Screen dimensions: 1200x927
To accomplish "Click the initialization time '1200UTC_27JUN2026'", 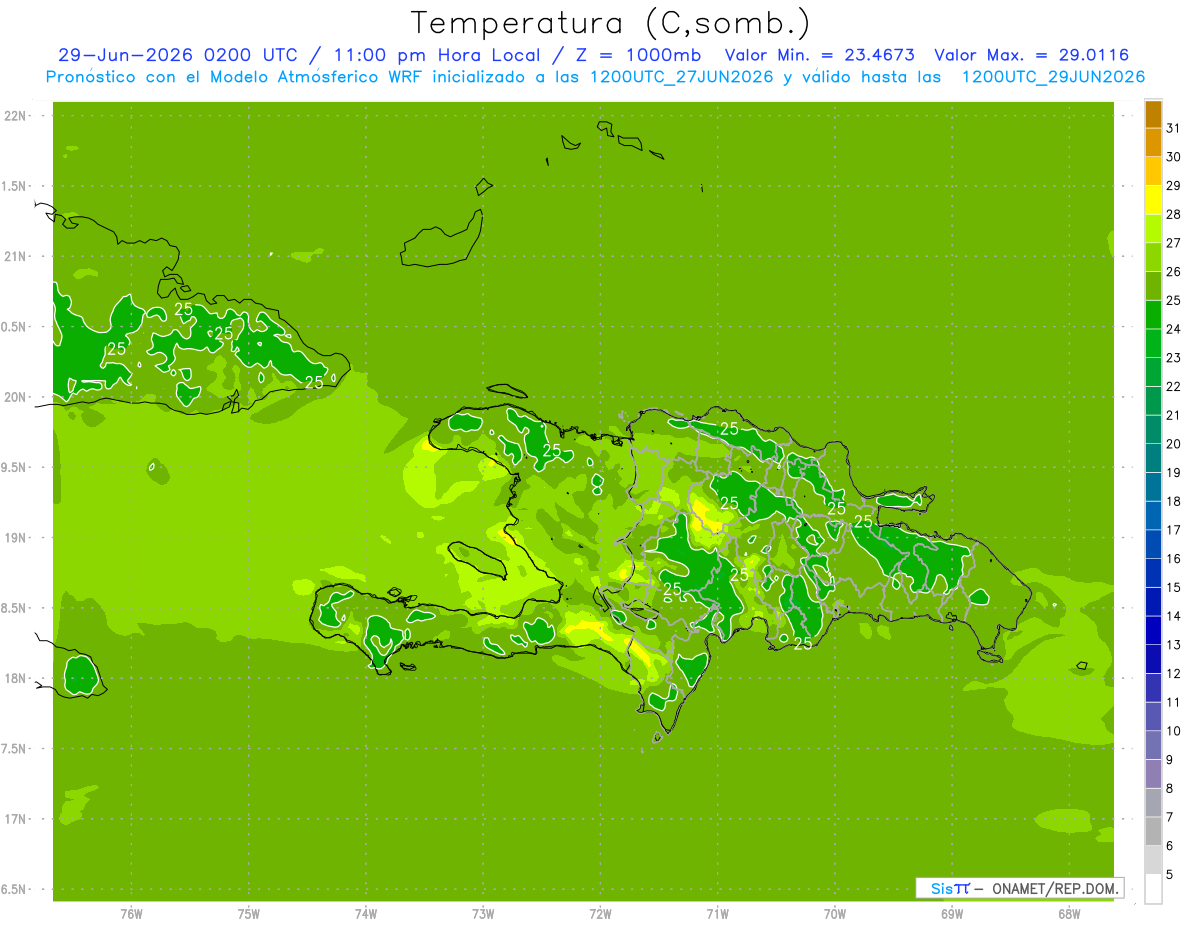I will [x=682, y=77].
